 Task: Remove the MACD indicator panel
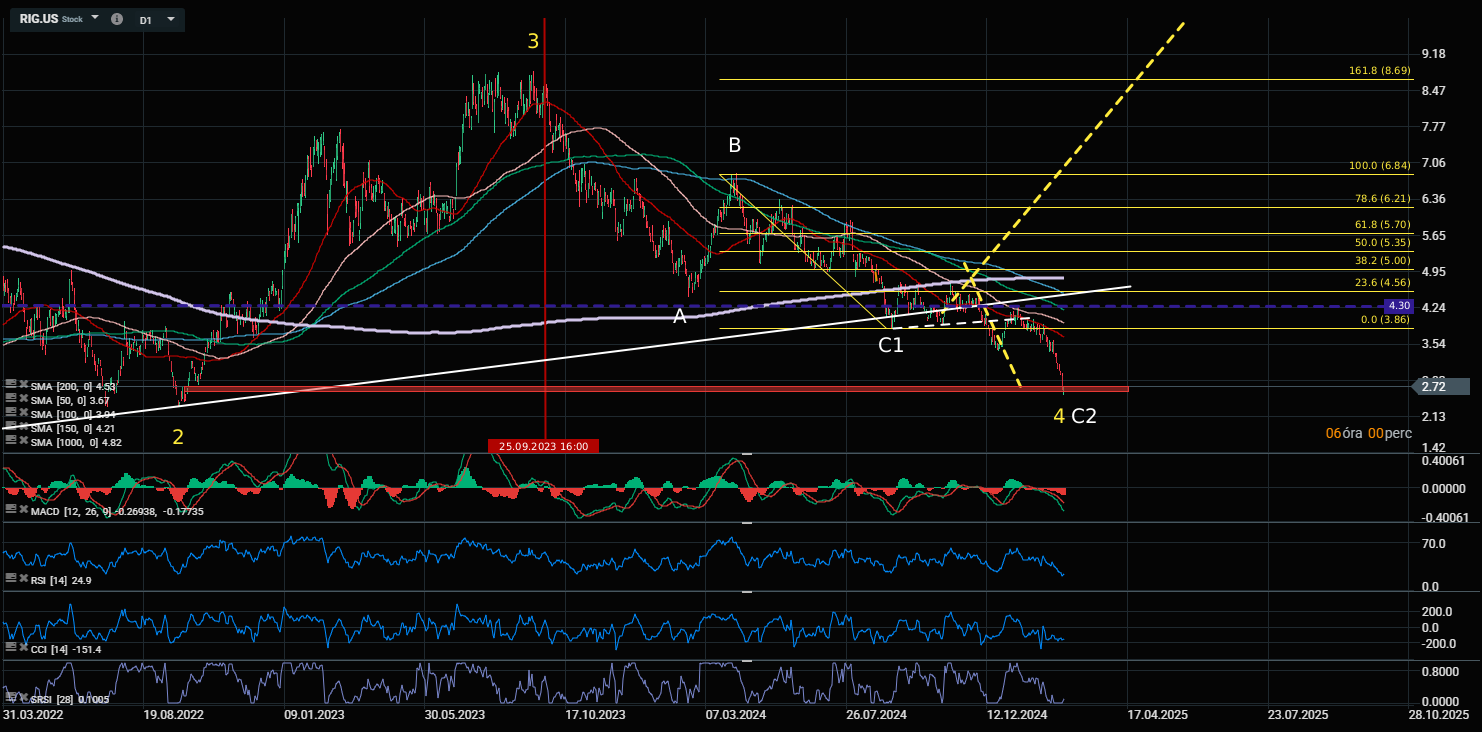tap(23, 510)
